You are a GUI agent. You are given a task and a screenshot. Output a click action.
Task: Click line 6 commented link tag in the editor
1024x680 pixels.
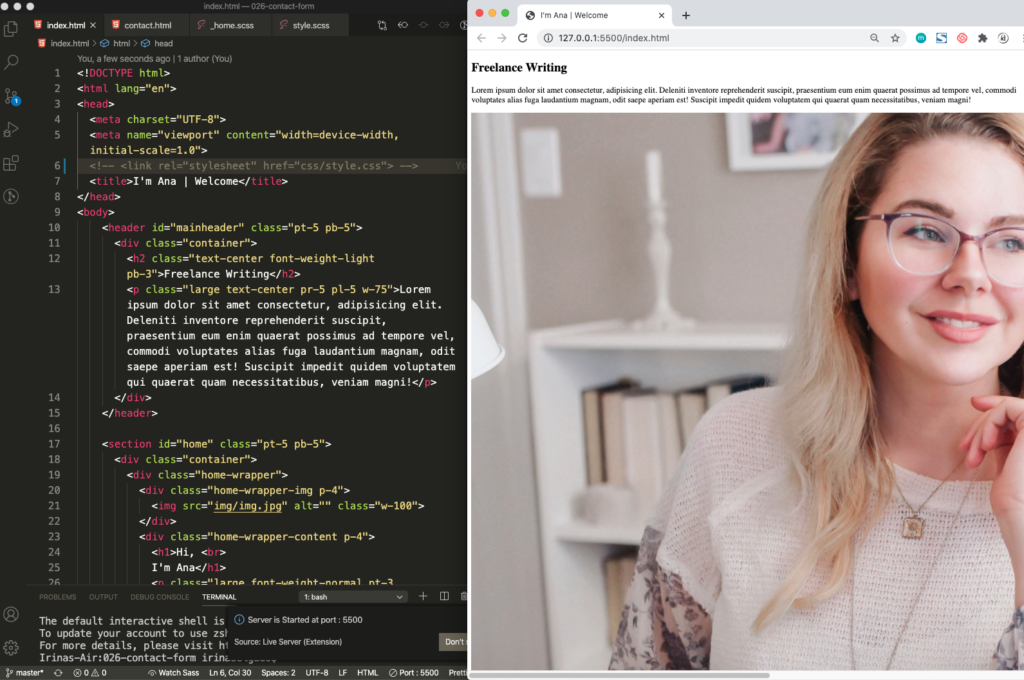click(253, 166)
